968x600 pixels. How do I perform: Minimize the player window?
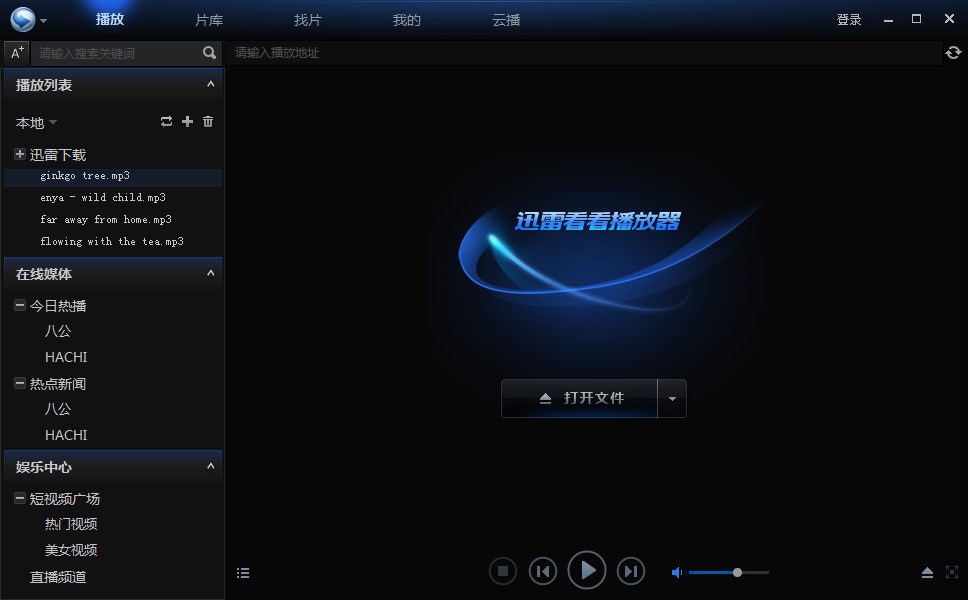888,20
